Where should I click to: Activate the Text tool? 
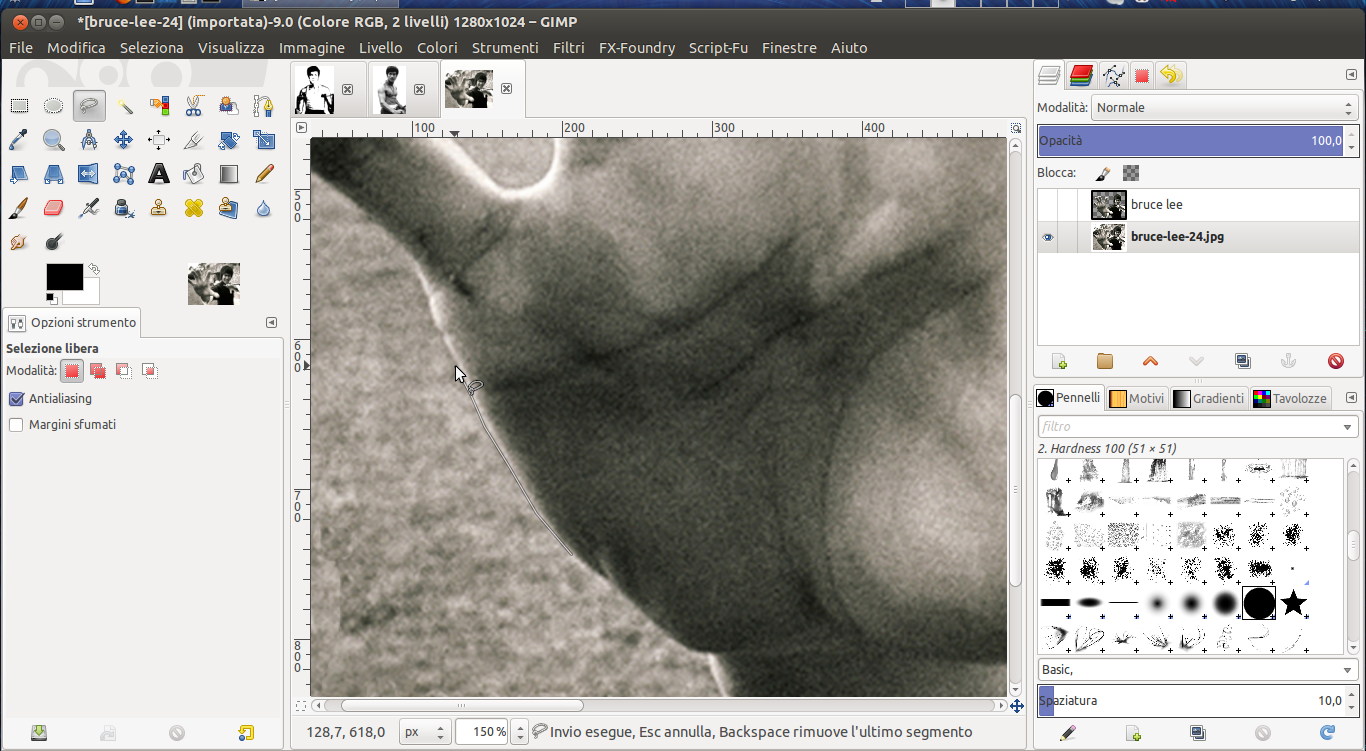coord(159,174)
